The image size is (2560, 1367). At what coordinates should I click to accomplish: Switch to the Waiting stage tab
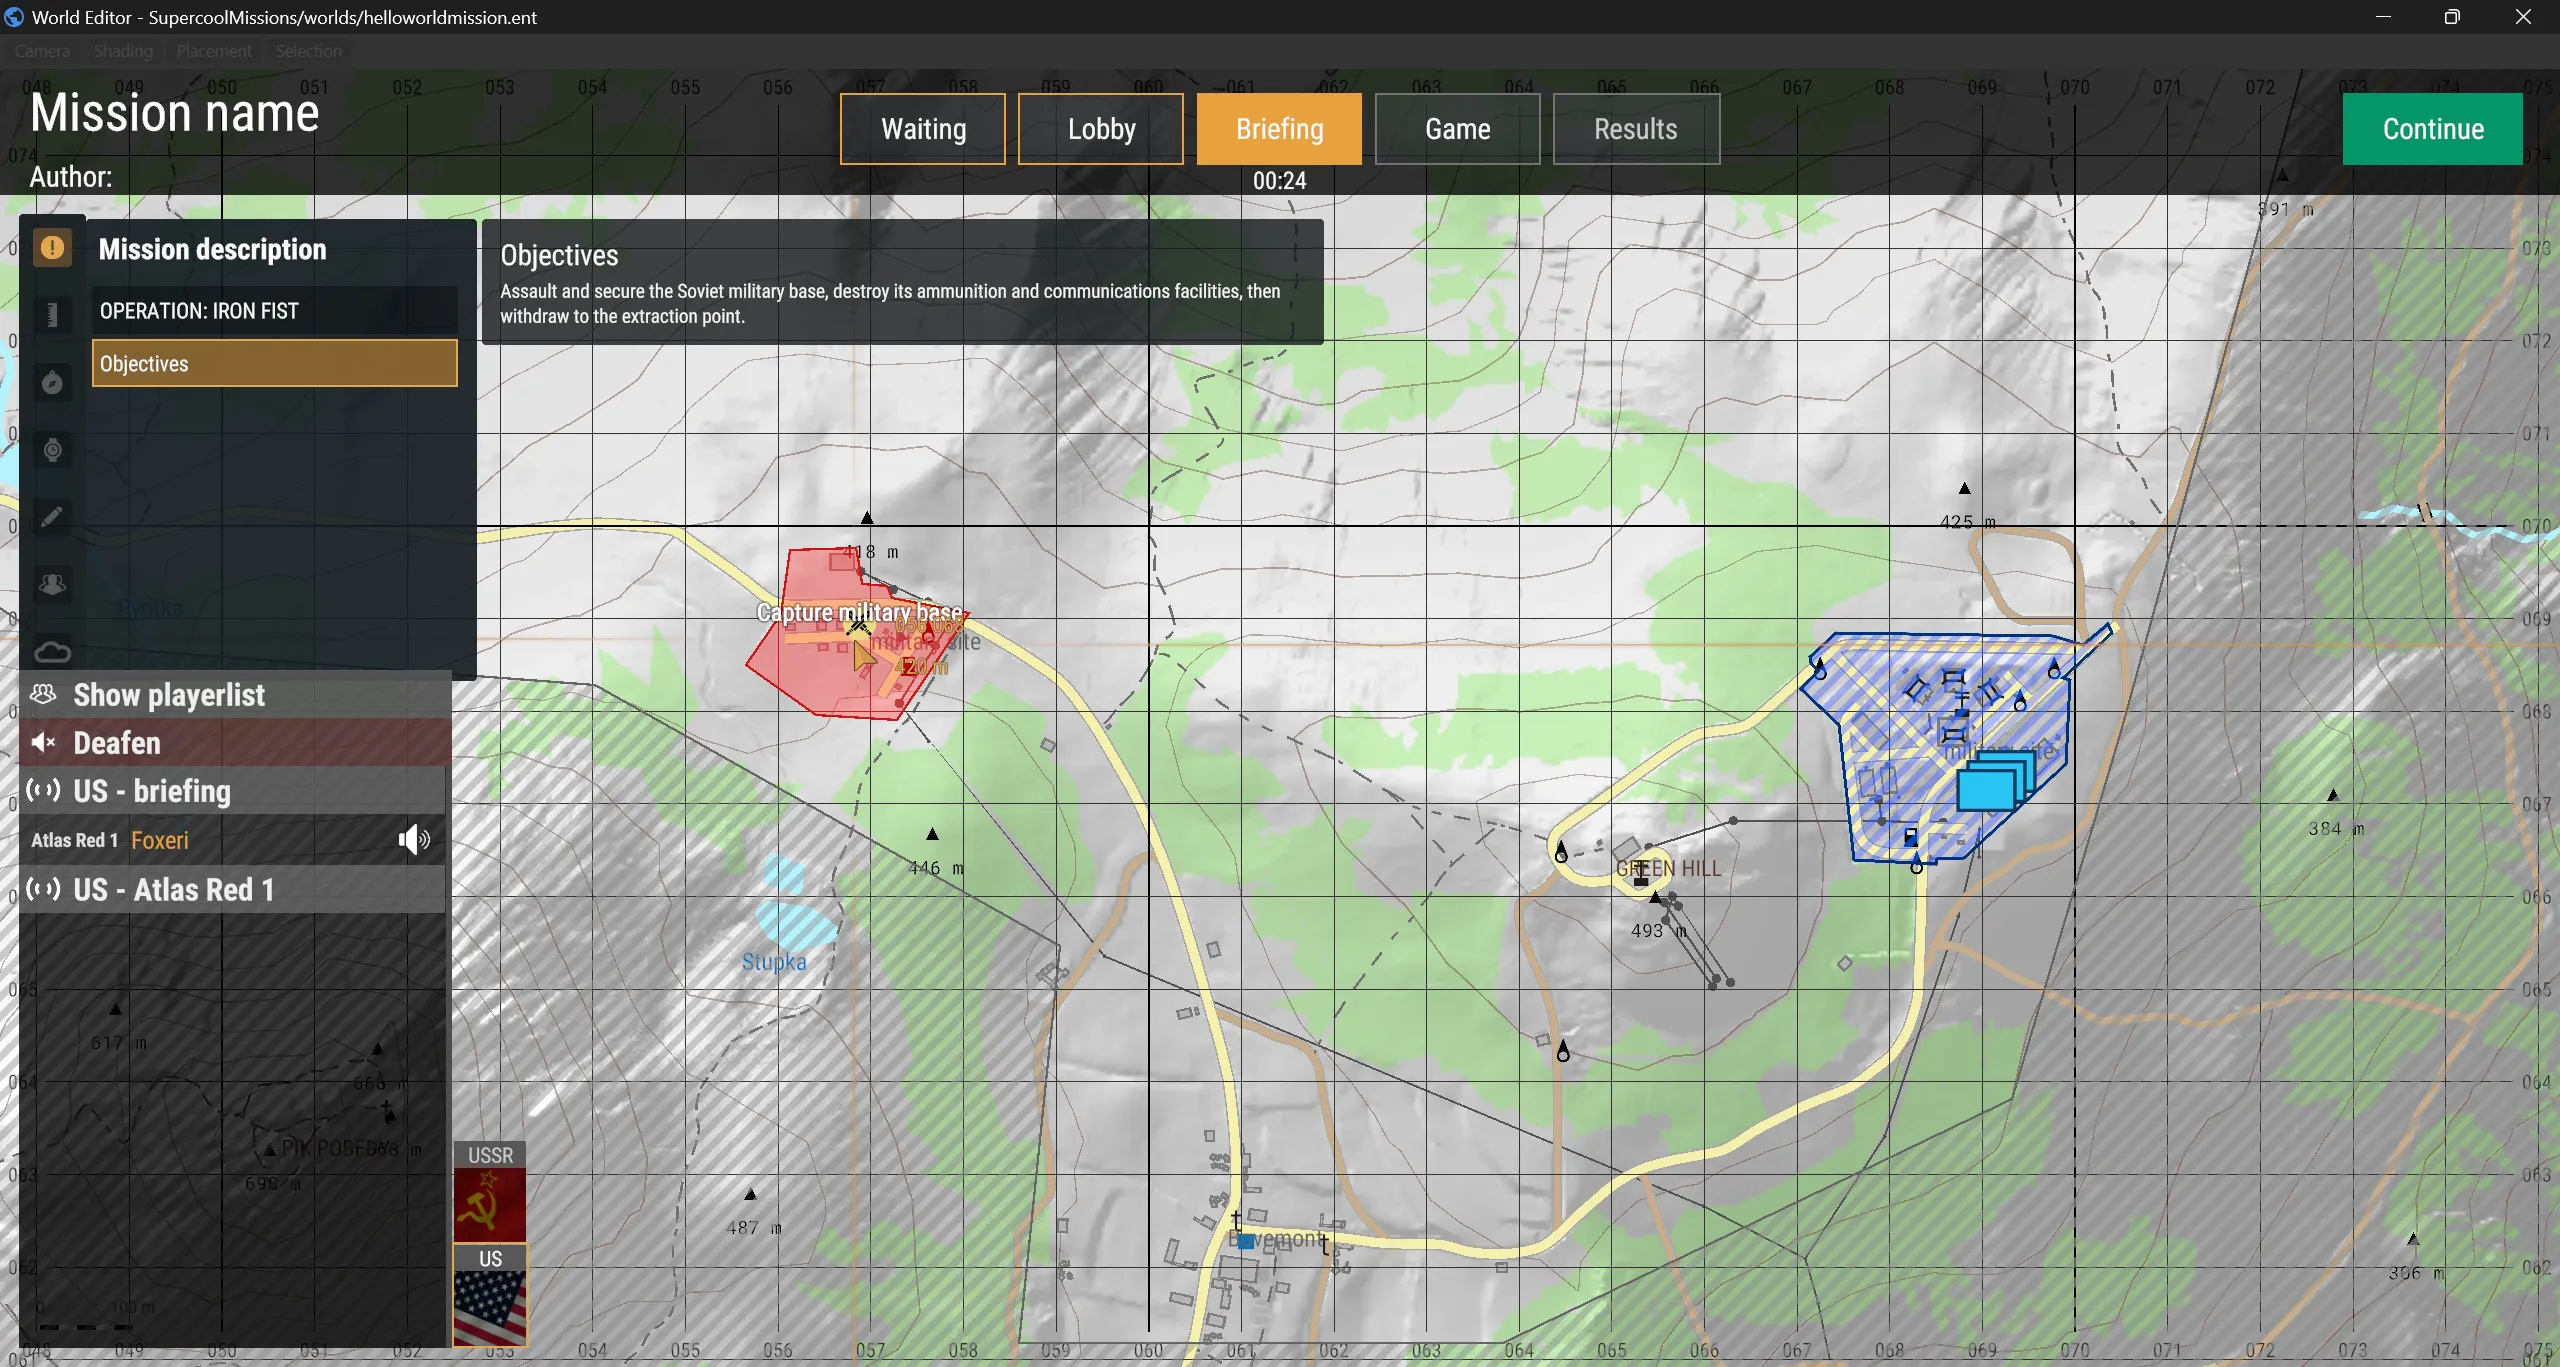point(923,129)
